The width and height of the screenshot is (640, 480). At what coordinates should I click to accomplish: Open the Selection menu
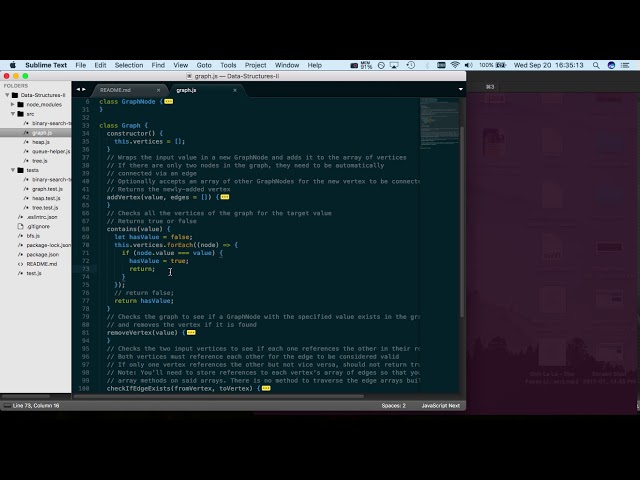[x=129, y=65]
